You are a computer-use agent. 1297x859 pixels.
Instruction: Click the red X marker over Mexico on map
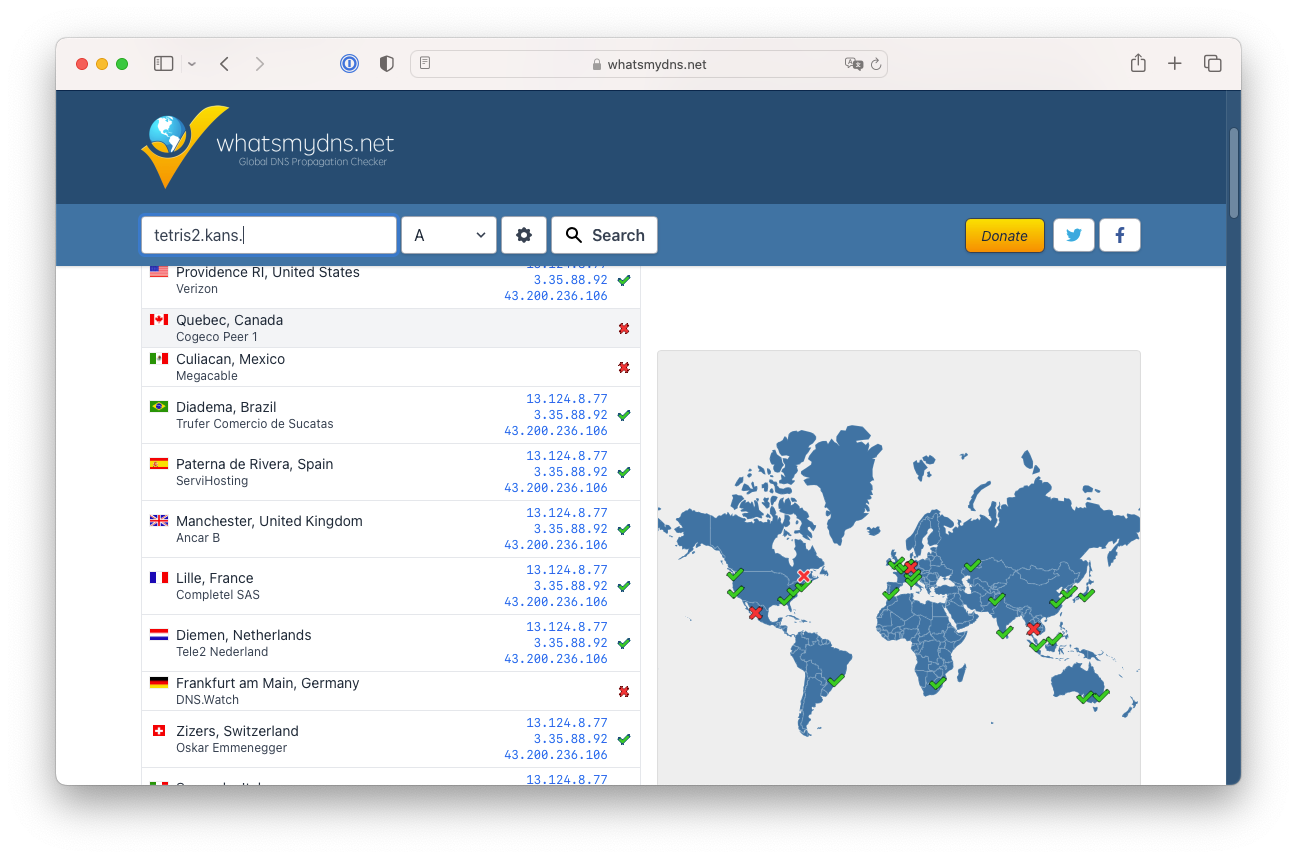coord(755,612)
